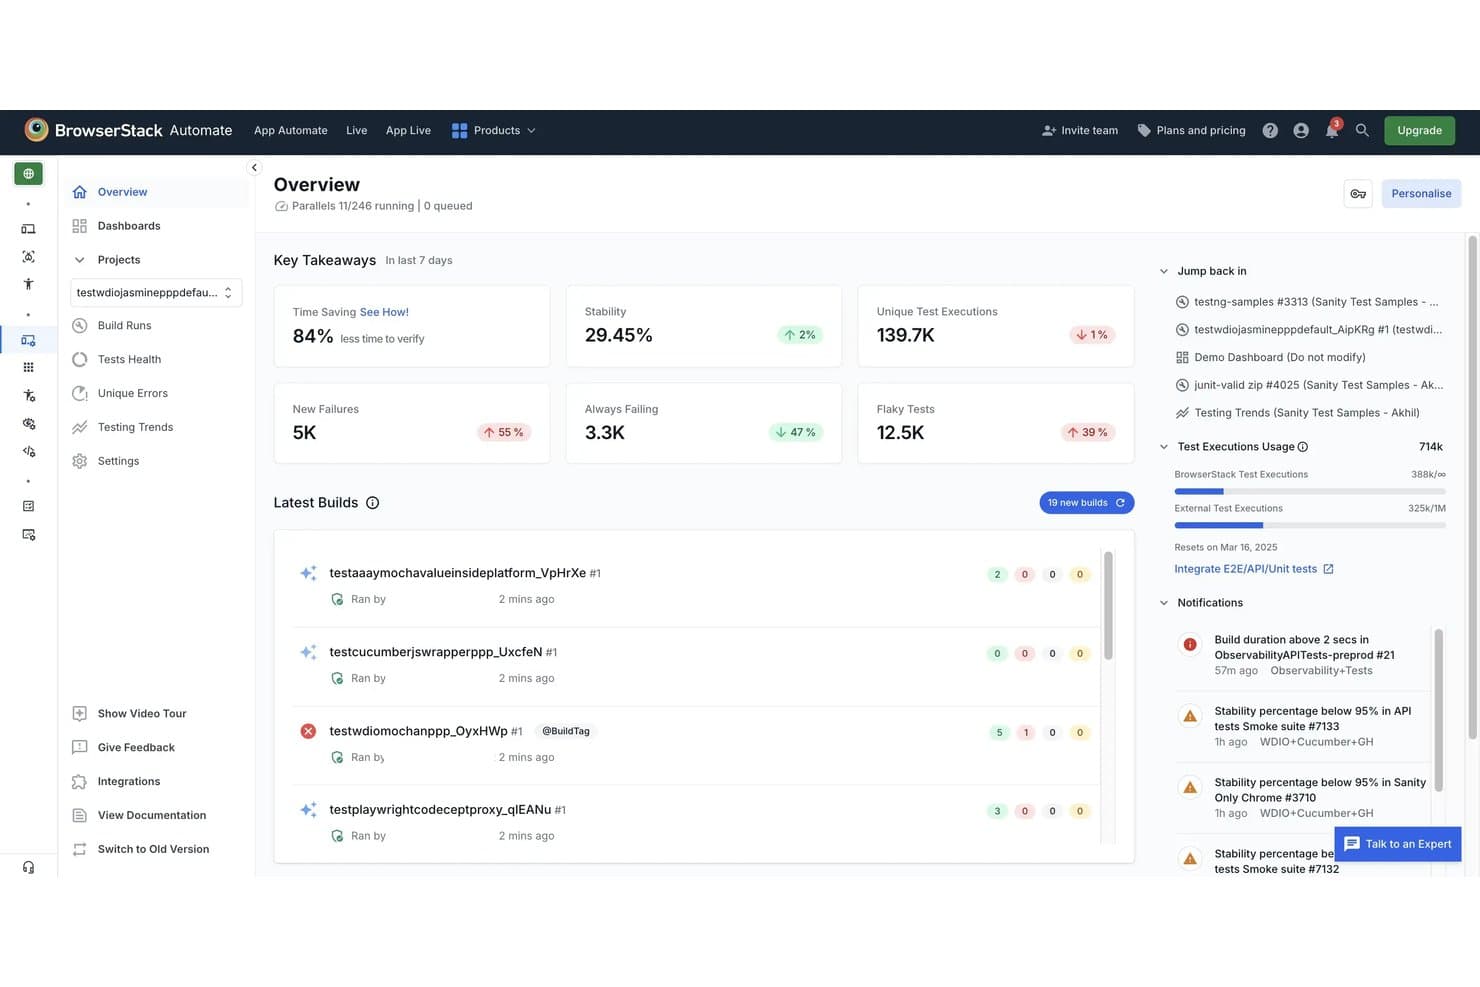The width and height of the screenshot is (1480, 987).
Task: Click the green globe icon in left rail
Action: pyautogui.click(x=28, y=174)
